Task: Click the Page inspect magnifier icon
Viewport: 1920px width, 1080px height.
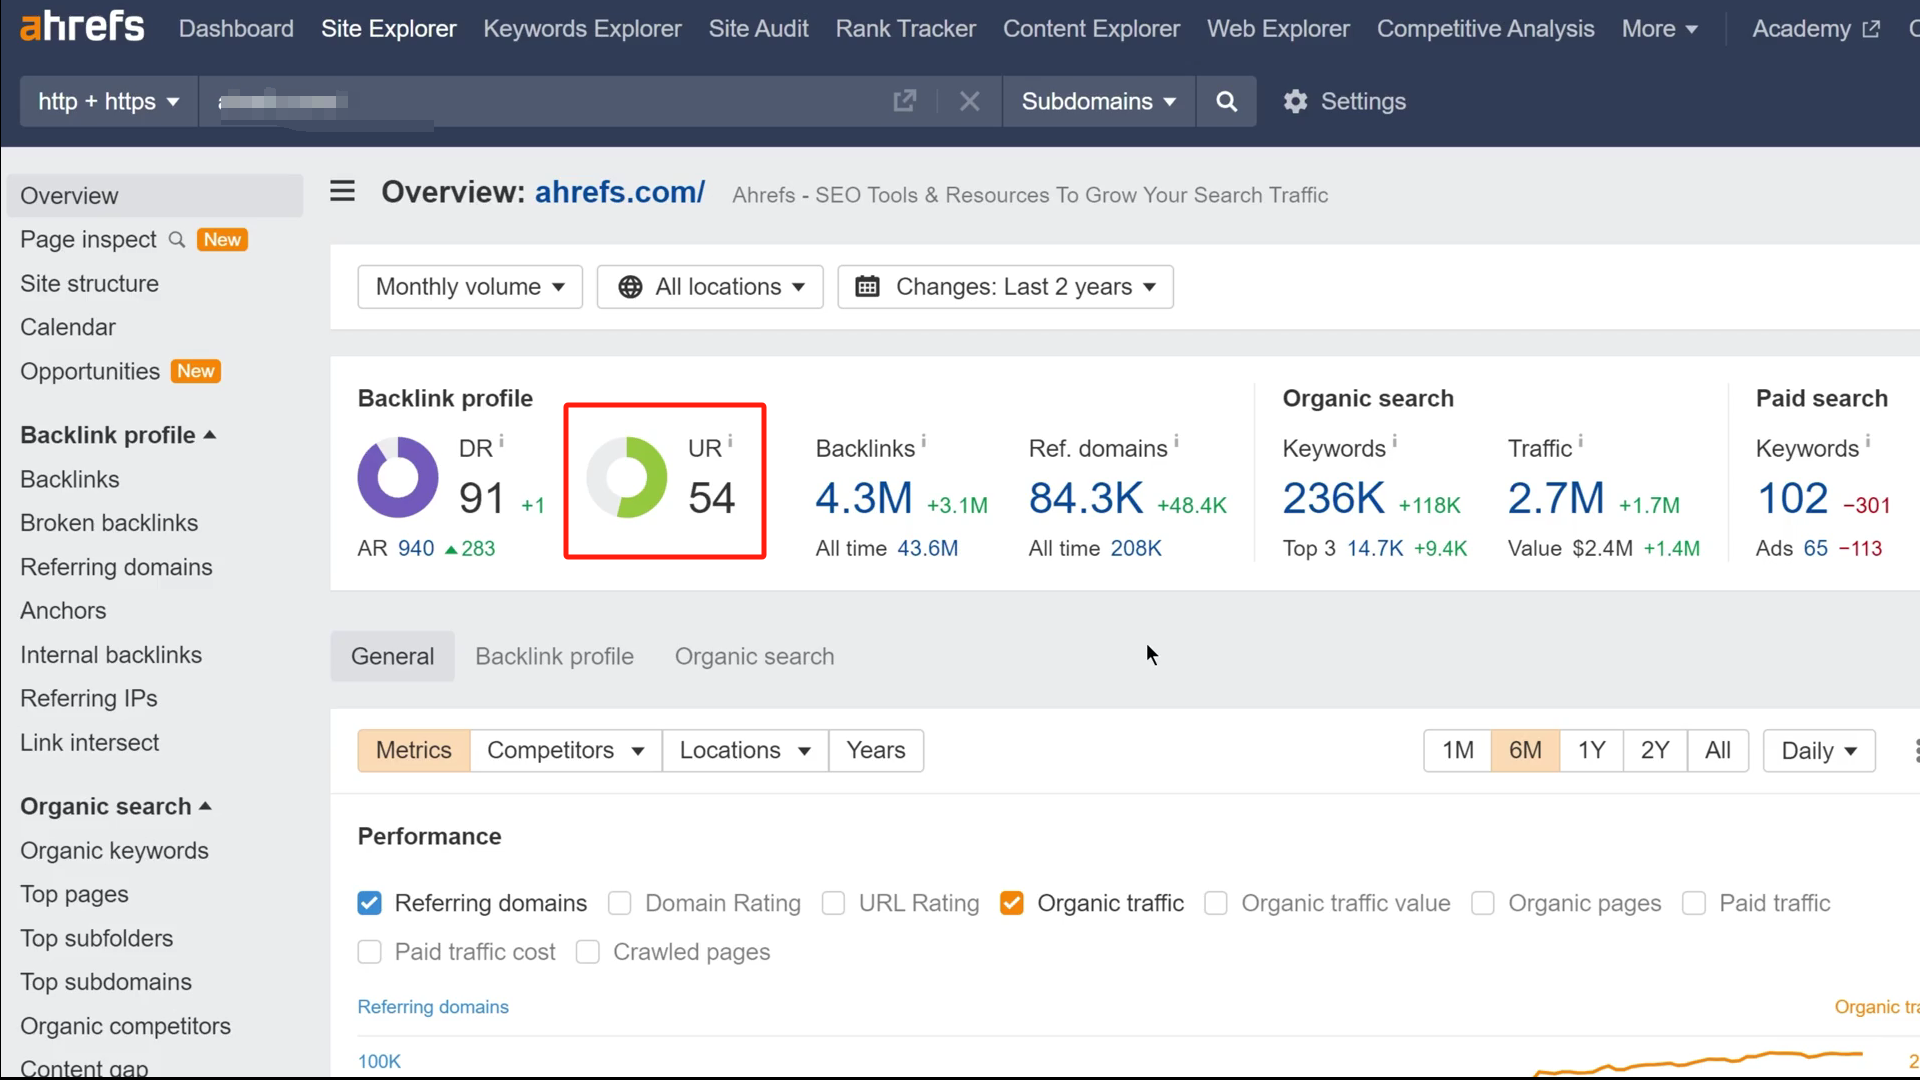Action: pos(177,239)
